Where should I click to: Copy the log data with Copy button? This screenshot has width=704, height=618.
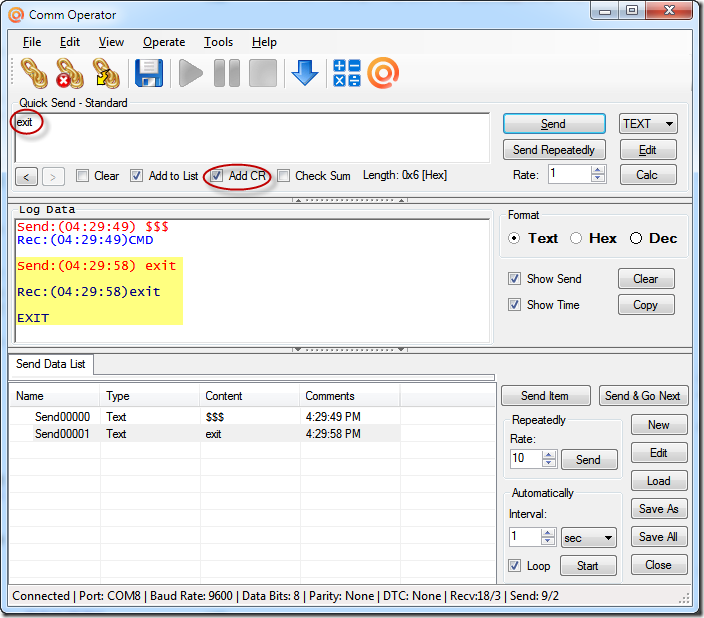pyautogui.click(x=646, y=305)
